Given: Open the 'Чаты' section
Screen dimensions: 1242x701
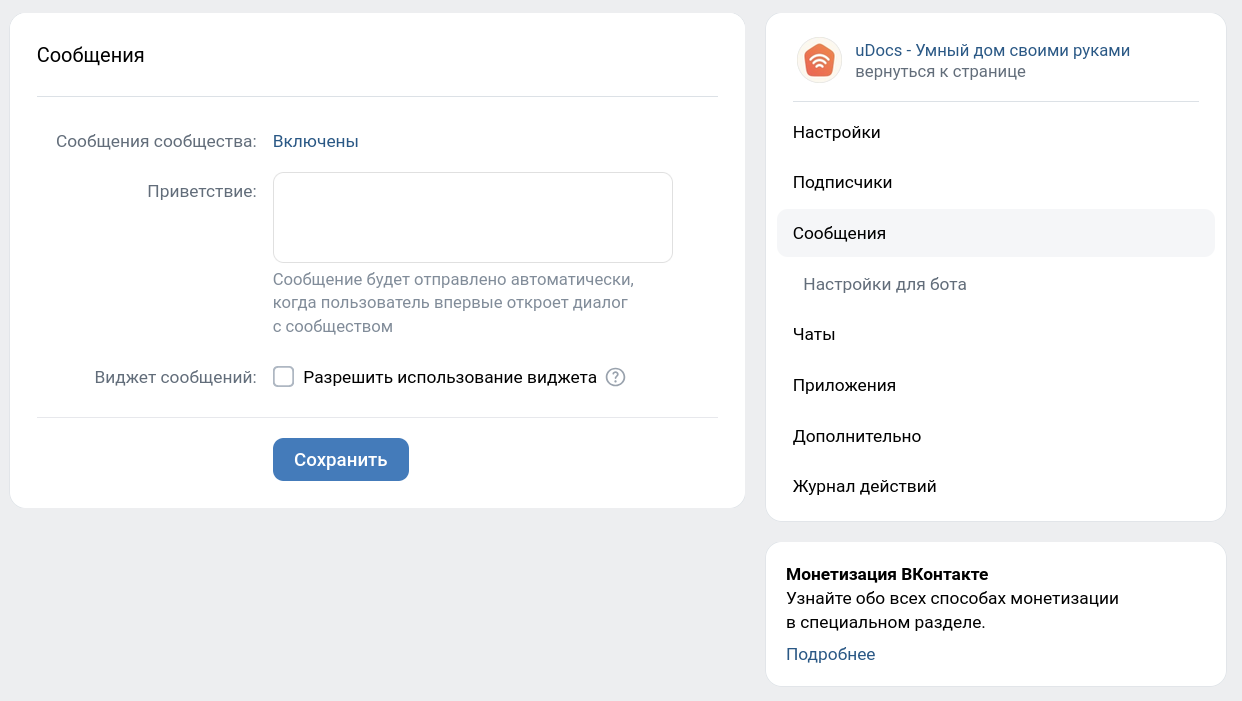Looking at the screenshot, I should coord(814,334).
